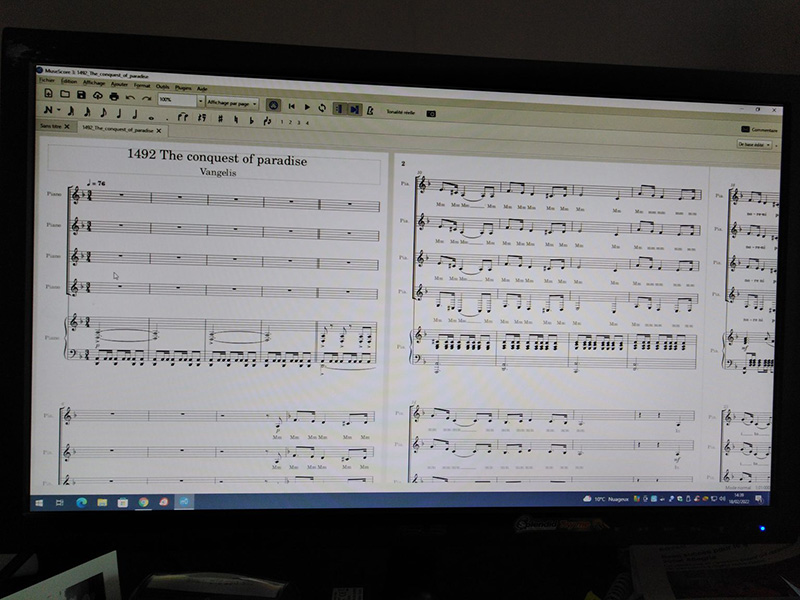Open the Affichage par page view dropdown
The width and height of the screenshot is (800, 600).
tap(232, 103)
